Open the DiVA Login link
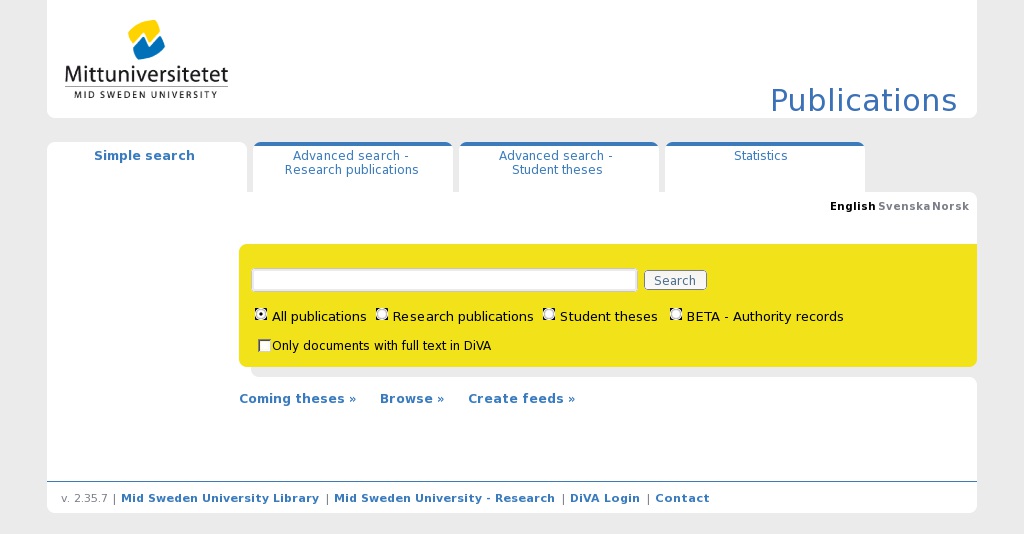The image size is (1024, 534). click(605, 498)
